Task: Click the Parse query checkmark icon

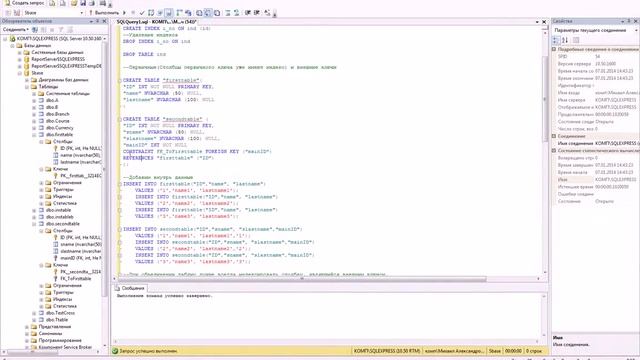Action: pos(142,13)
